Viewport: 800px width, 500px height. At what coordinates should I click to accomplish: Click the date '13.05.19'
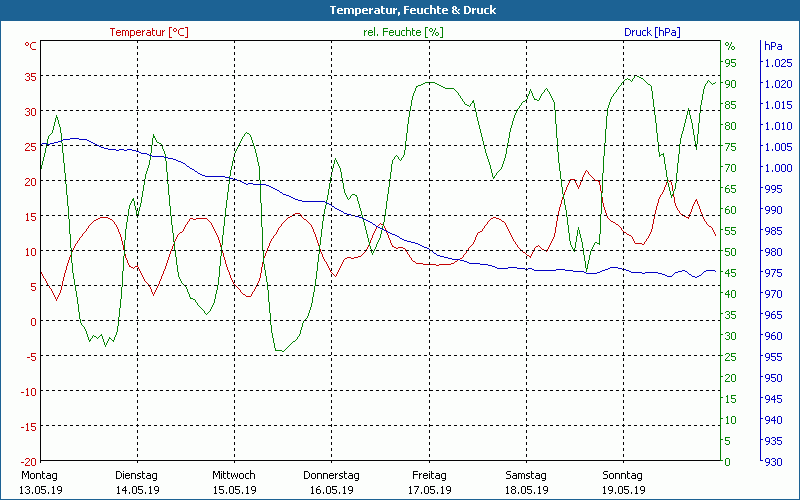tap(41, 490)
